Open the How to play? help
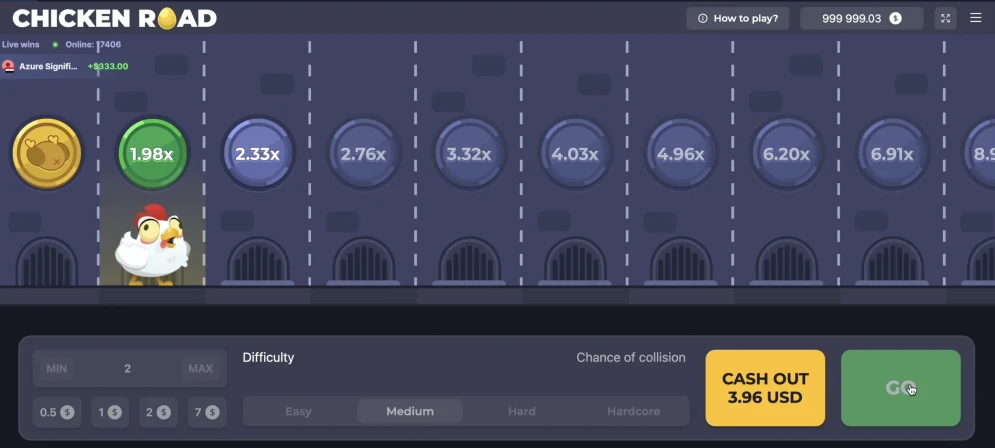Image resolution: width=995 pixels, height=448 pixels. click(738, 18)
